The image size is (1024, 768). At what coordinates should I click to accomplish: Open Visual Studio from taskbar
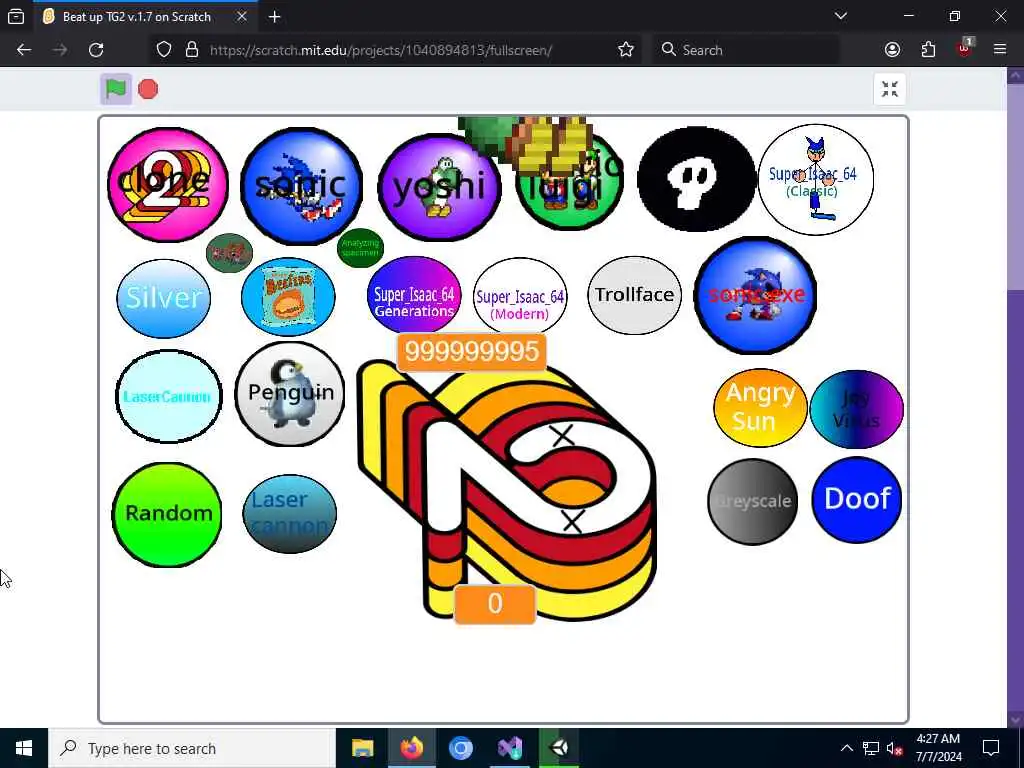point(509,748)
